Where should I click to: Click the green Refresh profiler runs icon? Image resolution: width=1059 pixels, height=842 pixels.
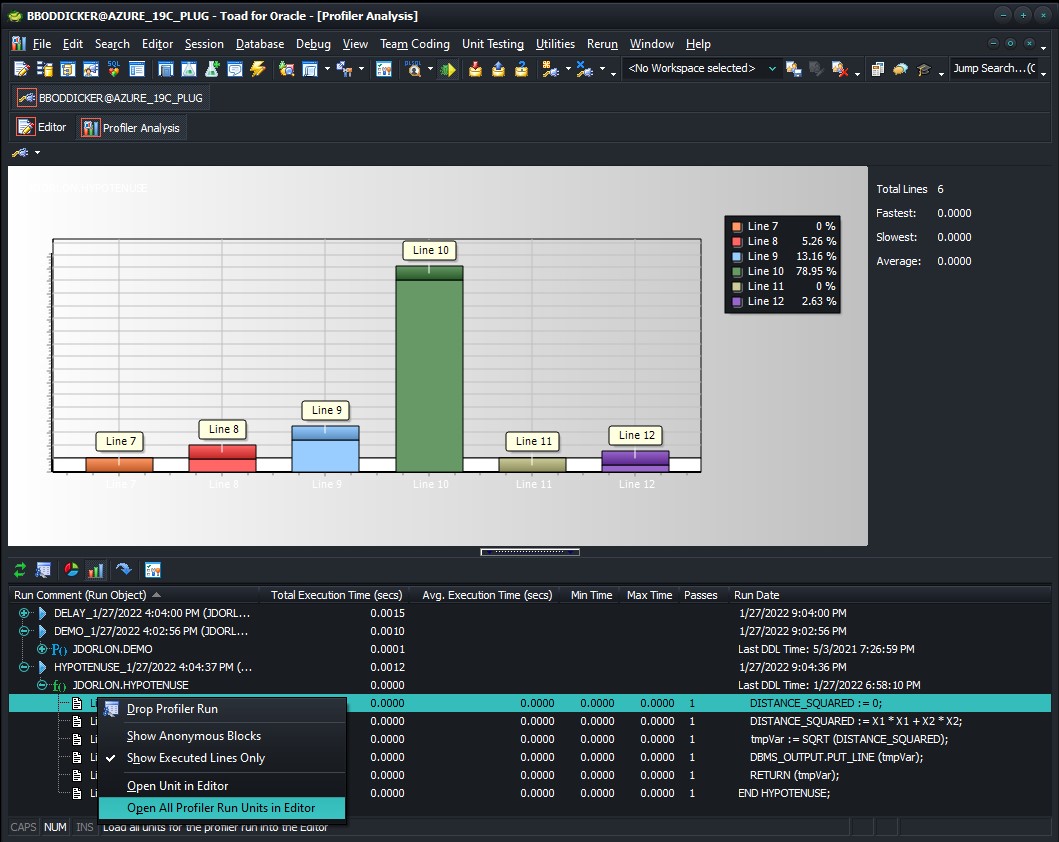point(20,570)
